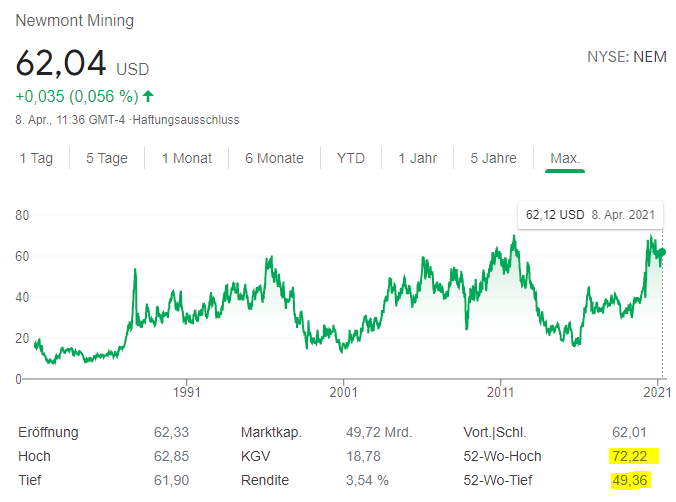Select the 1 Tag time range tab
This screenshot has height=502, width=676.
point(36,158)
